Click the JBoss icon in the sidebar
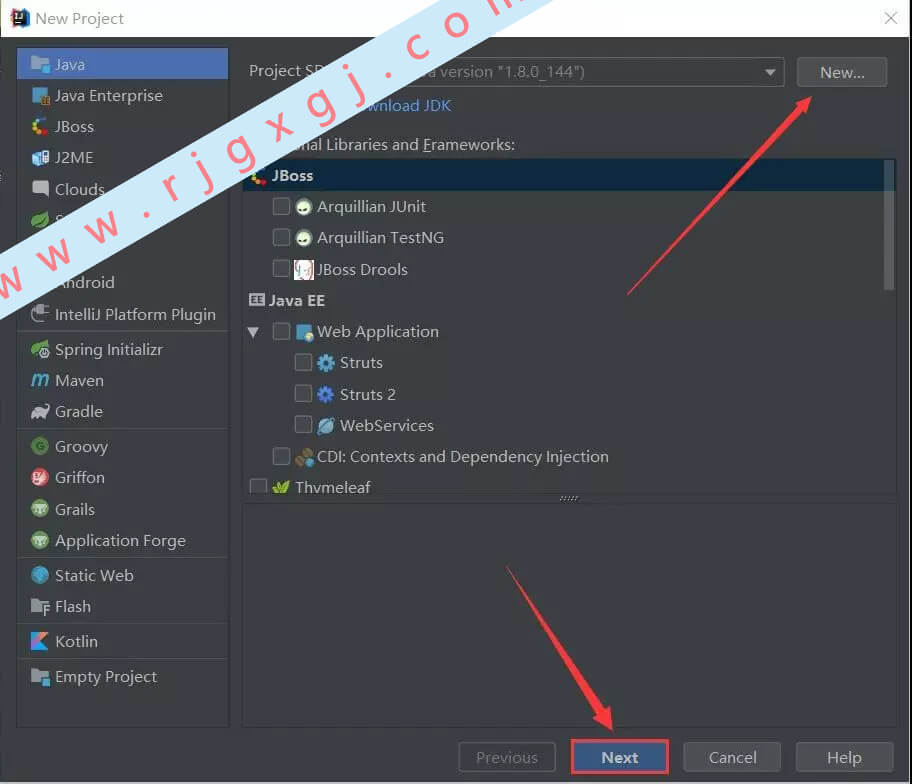Image resolution: width=912 pixels, height=784 pixels. coord(40,126)
